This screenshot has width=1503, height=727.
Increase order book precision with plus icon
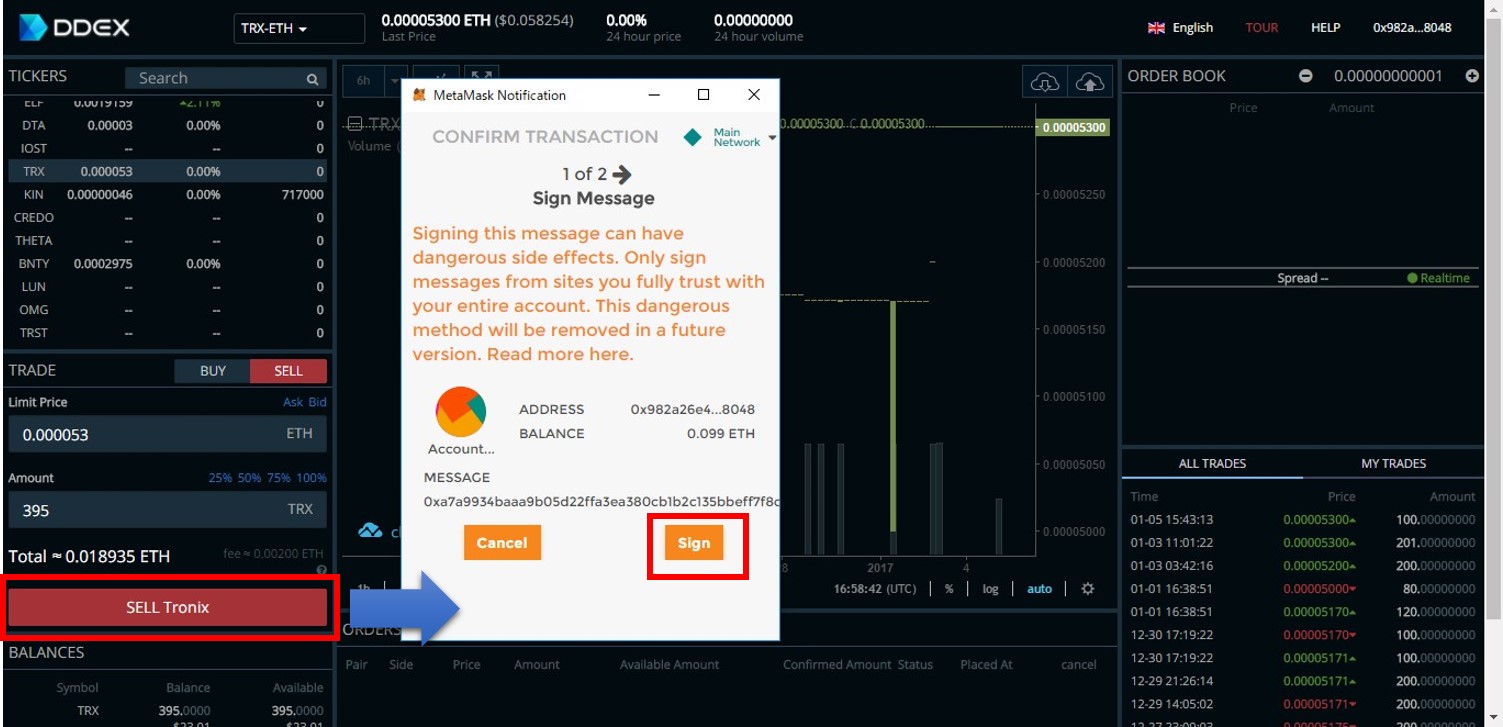tap(1471, 76)
